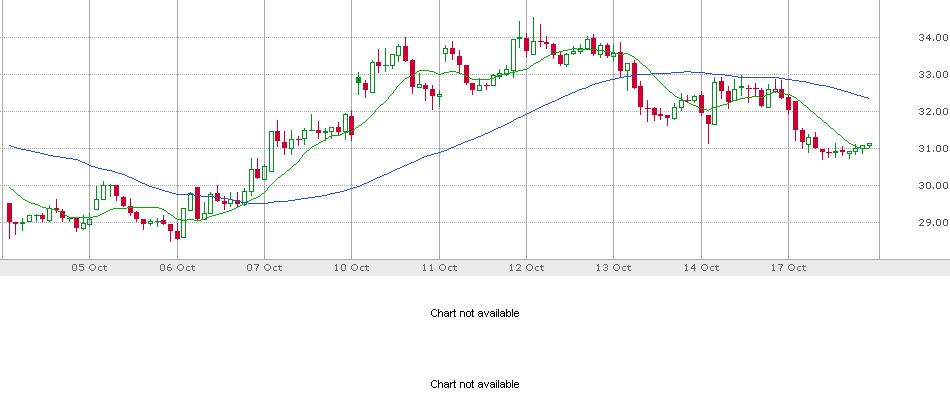Click the 10 Oct date label

[351, 268]
